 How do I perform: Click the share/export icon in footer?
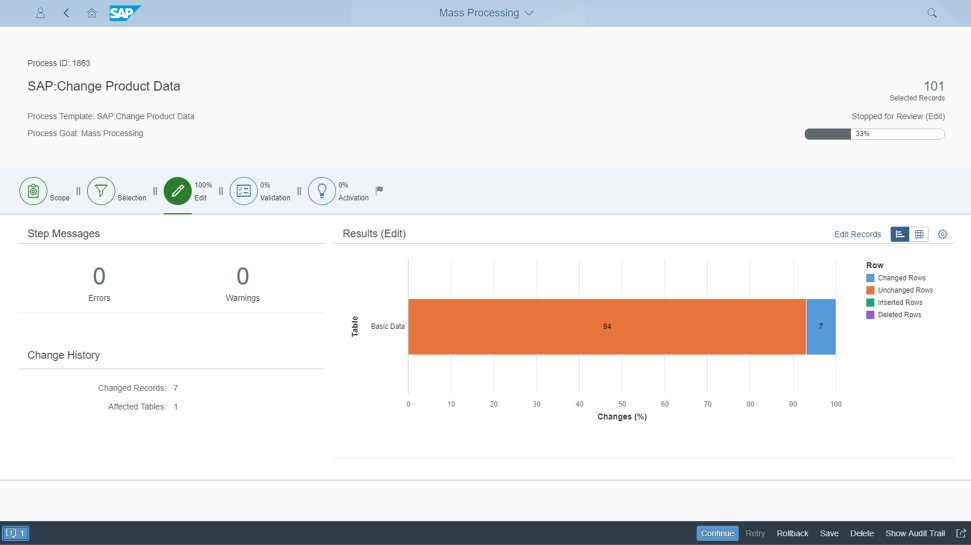(961, 533)
